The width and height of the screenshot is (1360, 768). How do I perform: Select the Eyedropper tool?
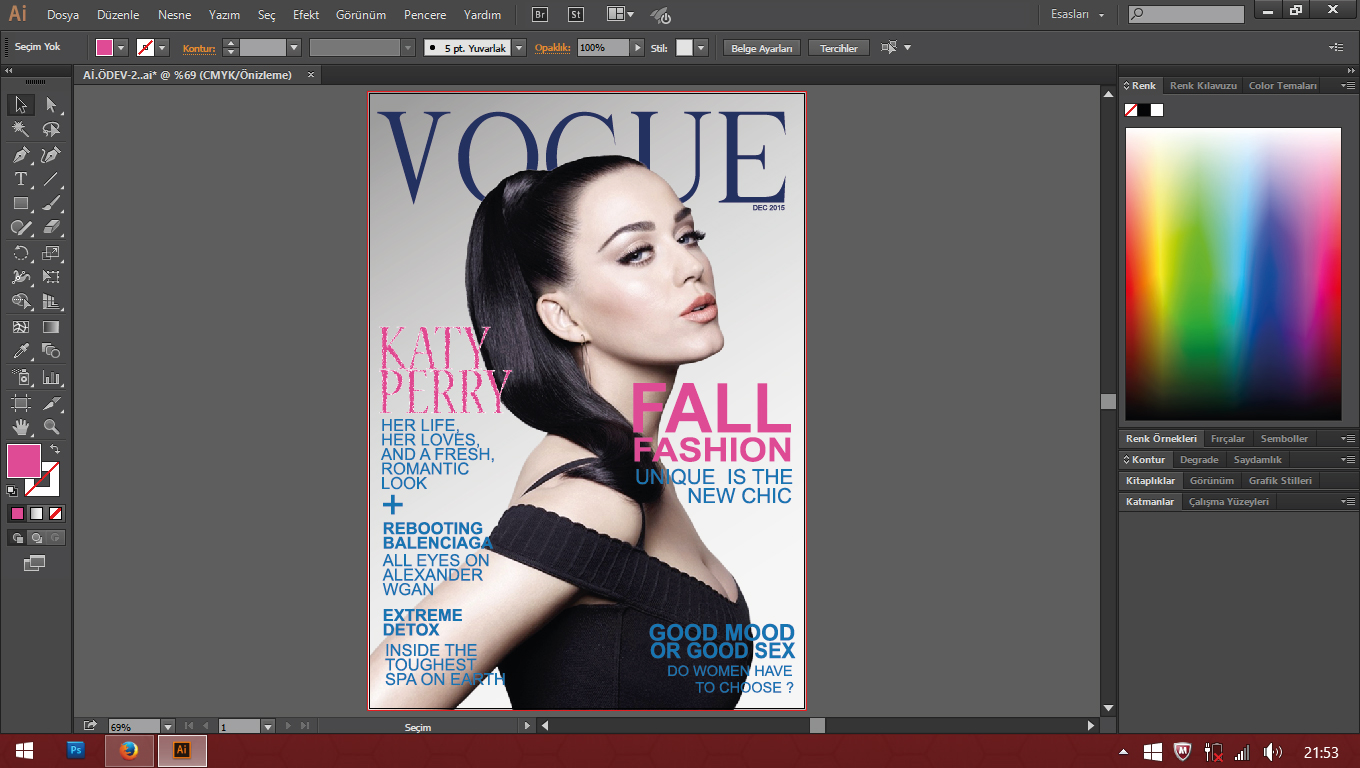(20, 351)
